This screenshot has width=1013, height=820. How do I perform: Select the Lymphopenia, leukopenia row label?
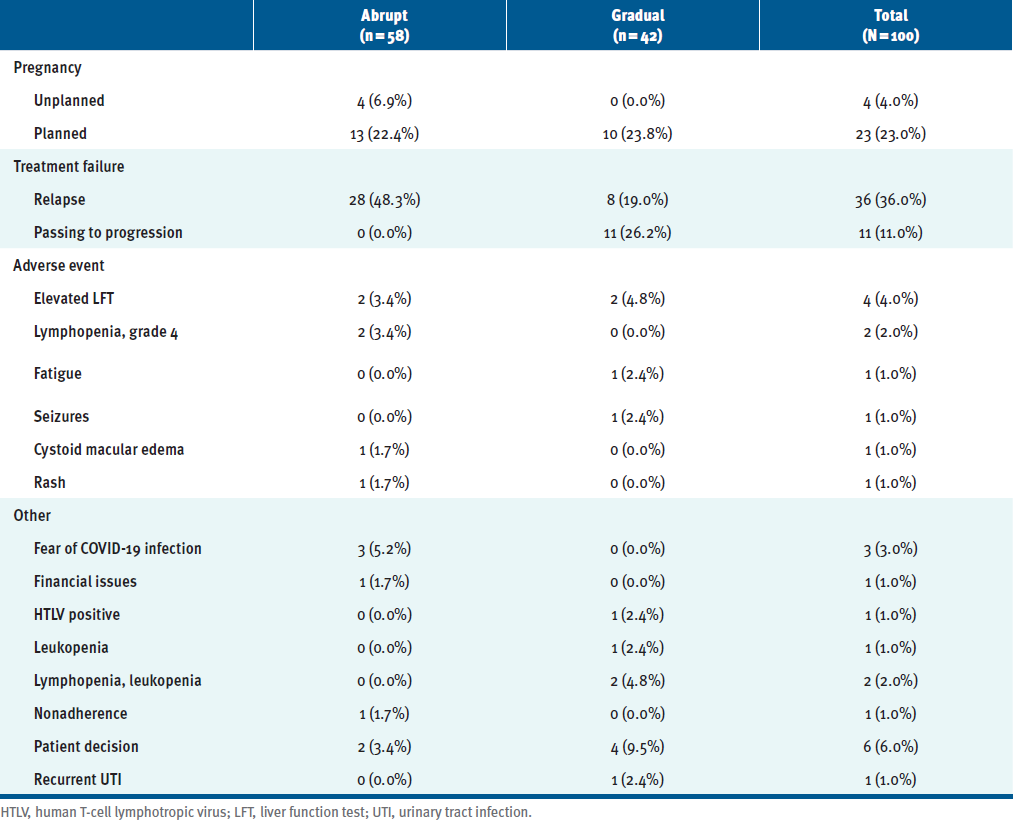118,680
